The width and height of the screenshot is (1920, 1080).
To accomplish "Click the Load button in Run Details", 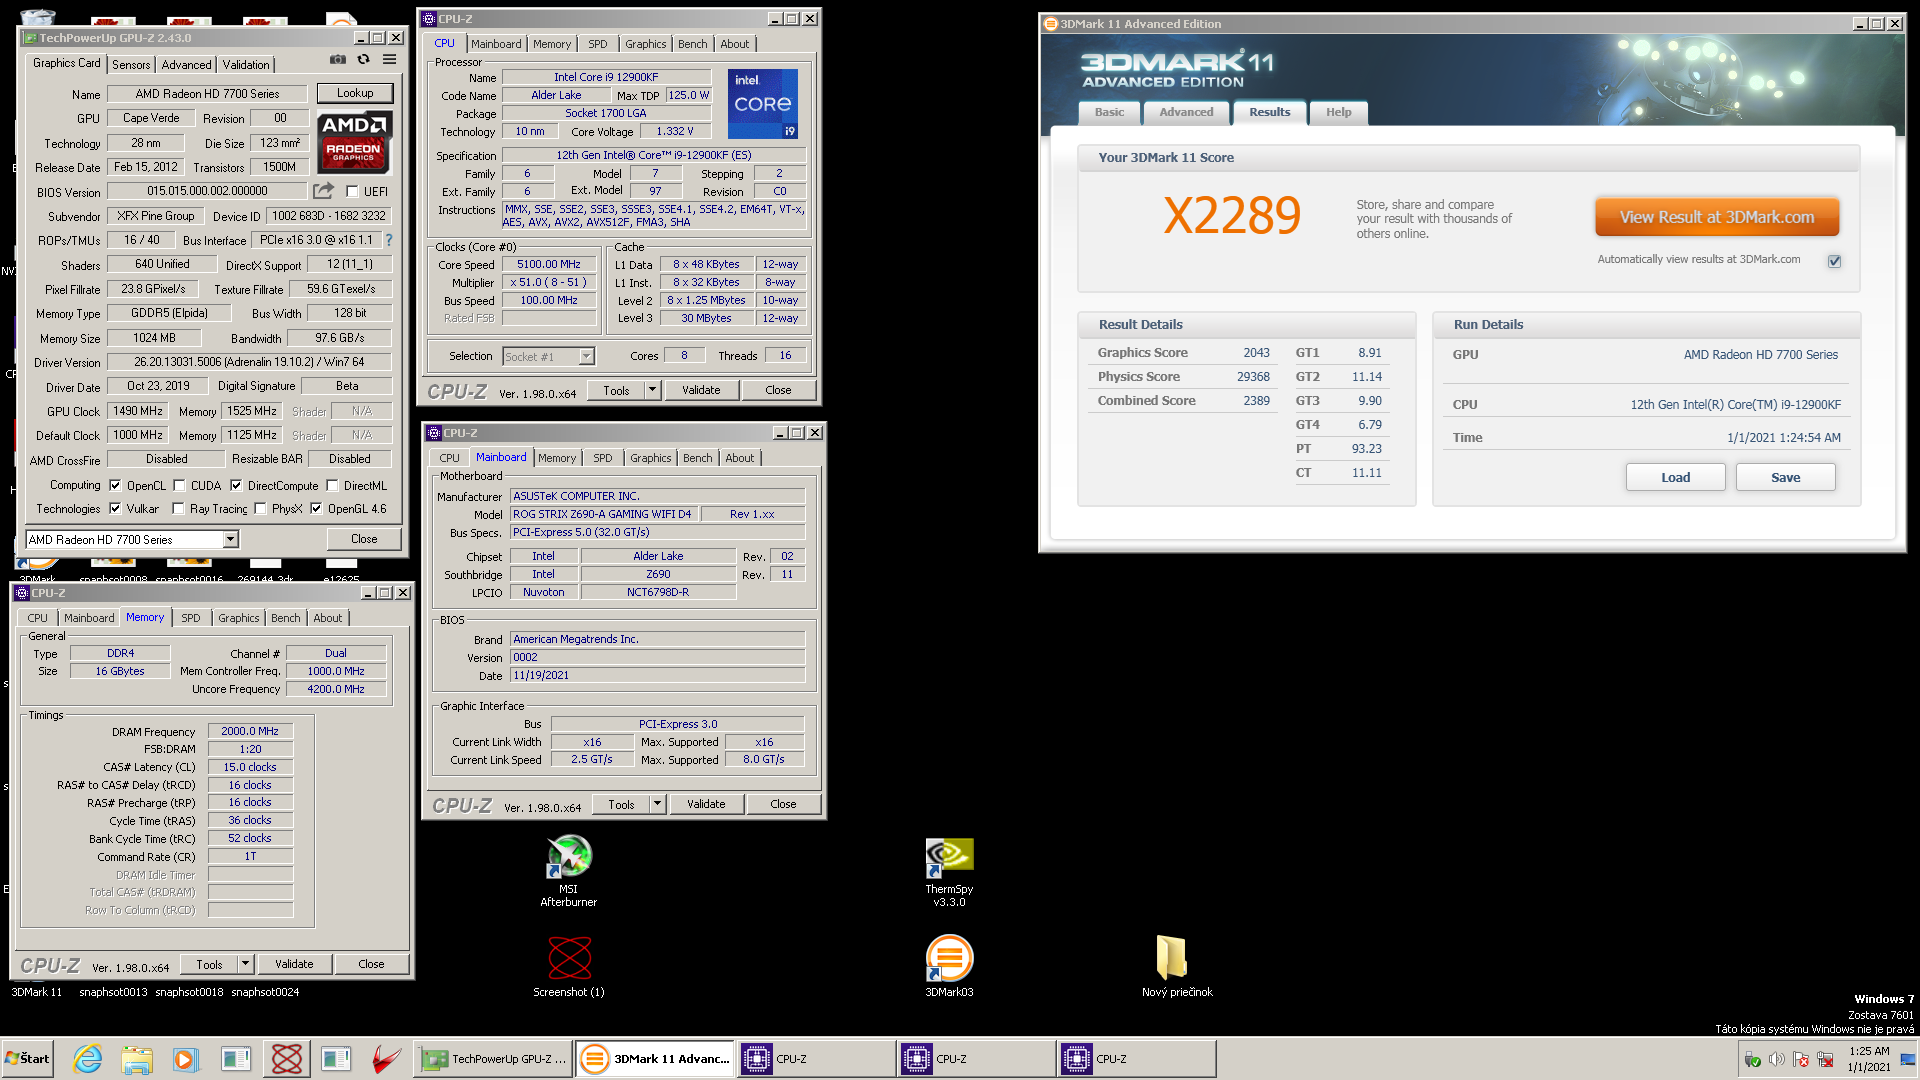I will tap(1676, 477).
